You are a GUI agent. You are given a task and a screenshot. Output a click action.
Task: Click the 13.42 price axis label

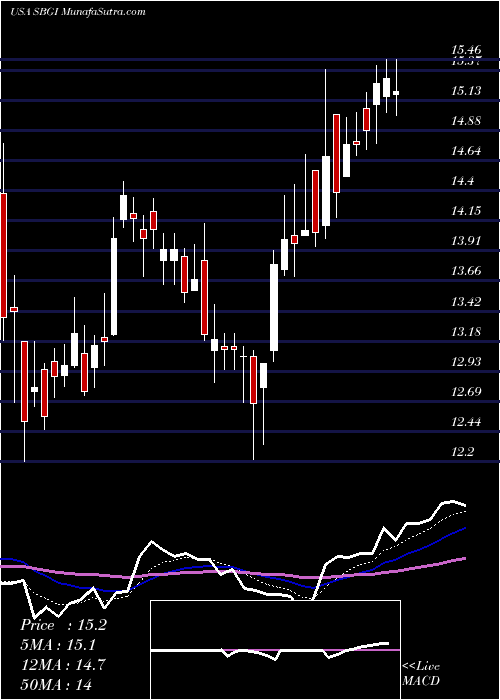(466, 302)
